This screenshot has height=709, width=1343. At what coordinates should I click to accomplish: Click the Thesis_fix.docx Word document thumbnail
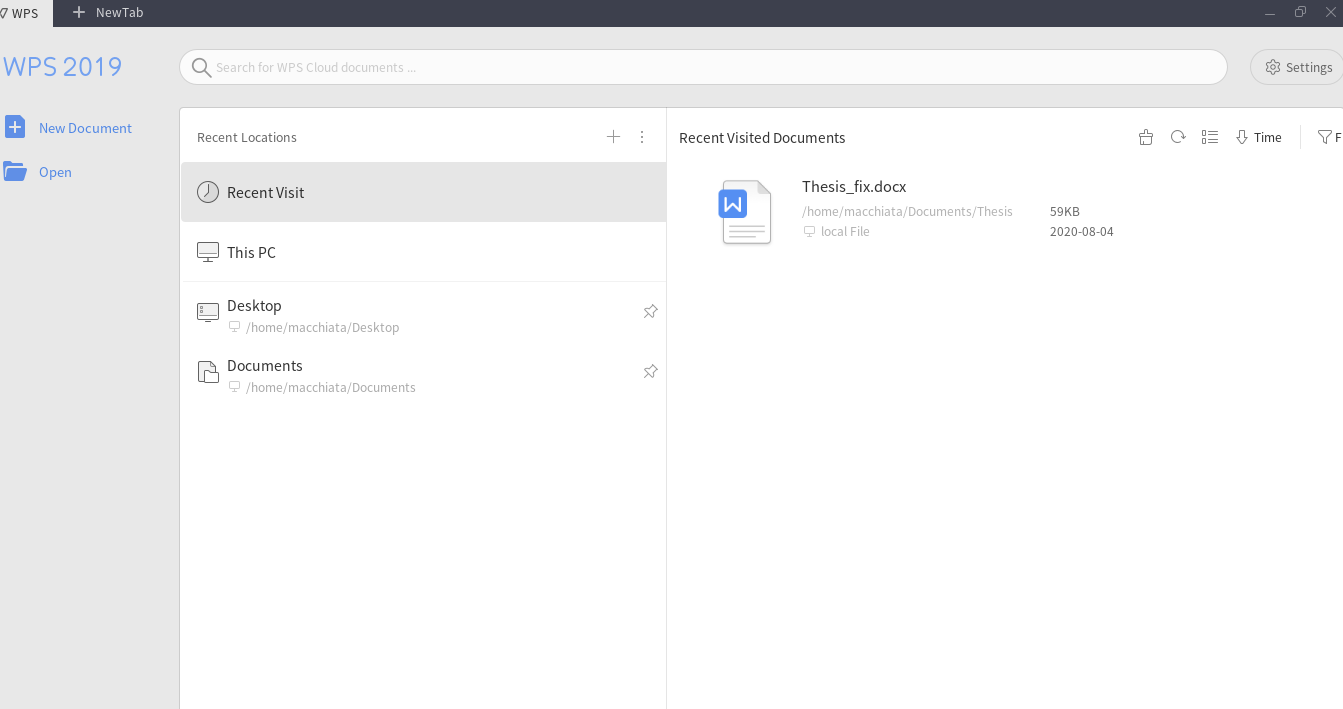pos(745,212)
